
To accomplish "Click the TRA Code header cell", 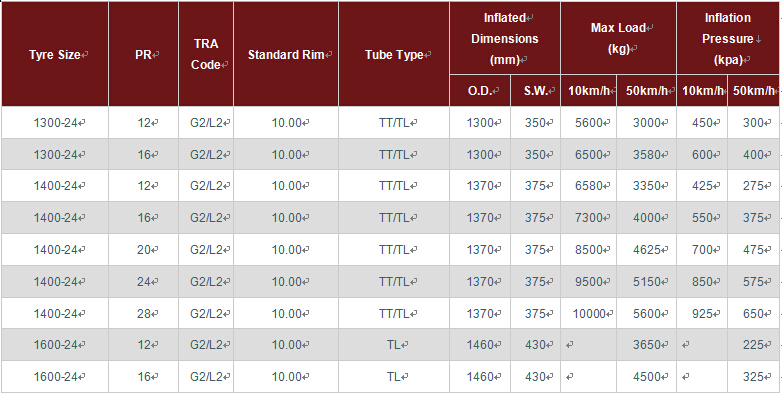I will pos(206,54).
